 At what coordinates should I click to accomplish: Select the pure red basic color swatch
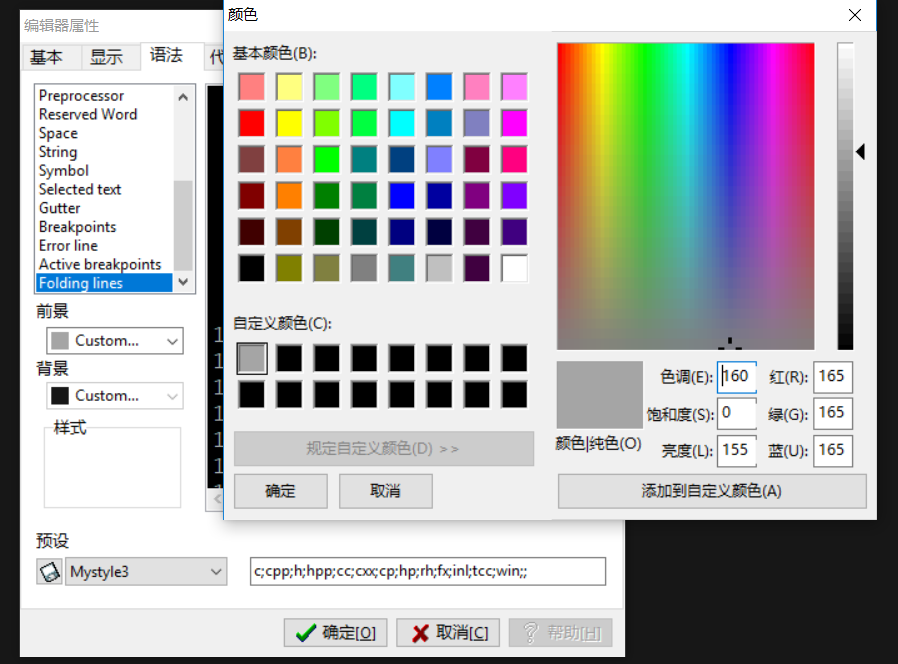[x=251, y=123]
